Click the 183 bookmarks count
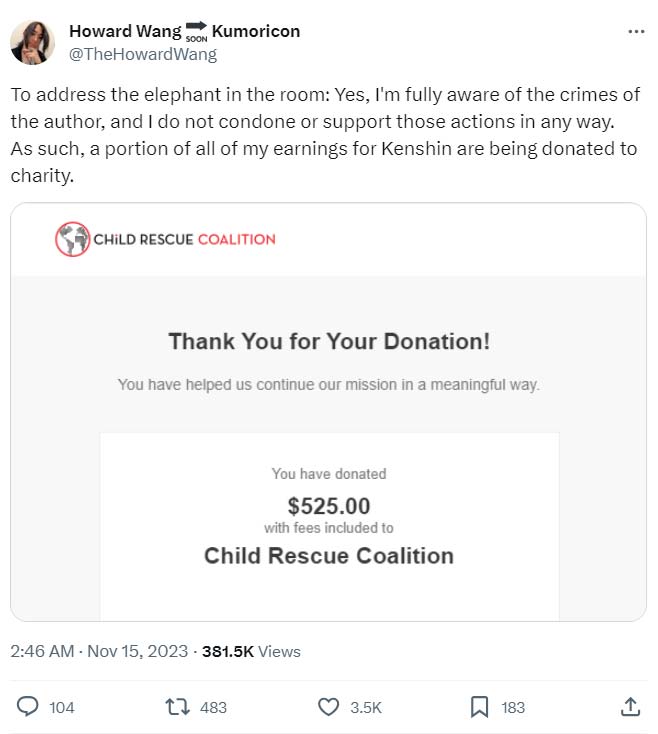The width and height of the screenshot is (658, 734). (513, 707)
